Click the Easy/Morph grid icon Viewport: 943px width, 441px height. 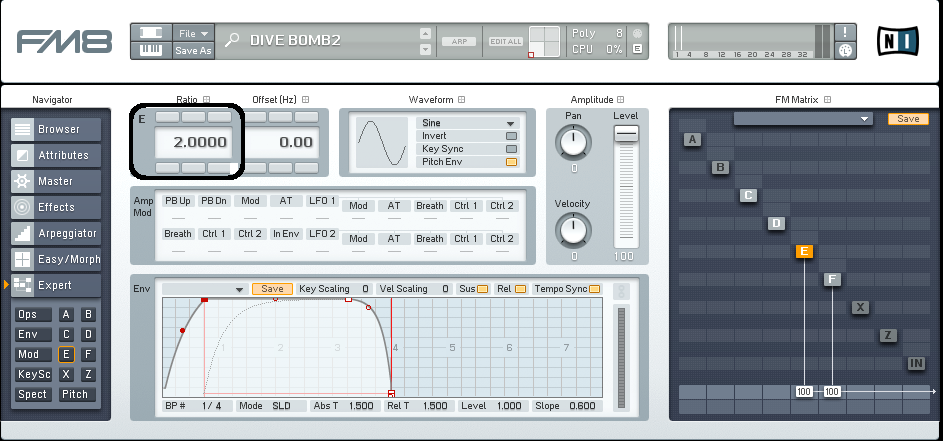(x=22, y=259)
